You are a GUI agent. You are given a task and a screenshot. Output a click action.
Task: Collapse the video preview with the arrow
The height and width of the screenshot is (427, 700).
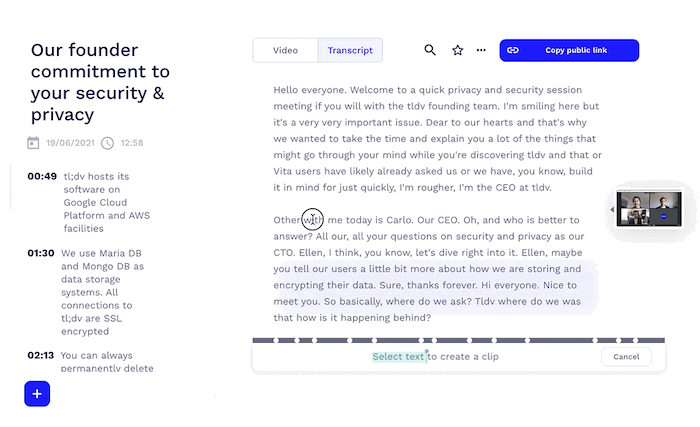pos(611,210)
